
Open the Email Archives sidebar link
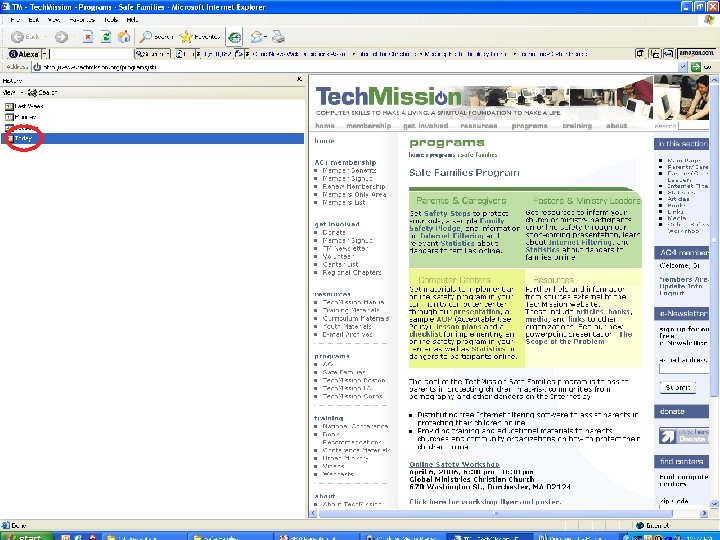[348, 335]
